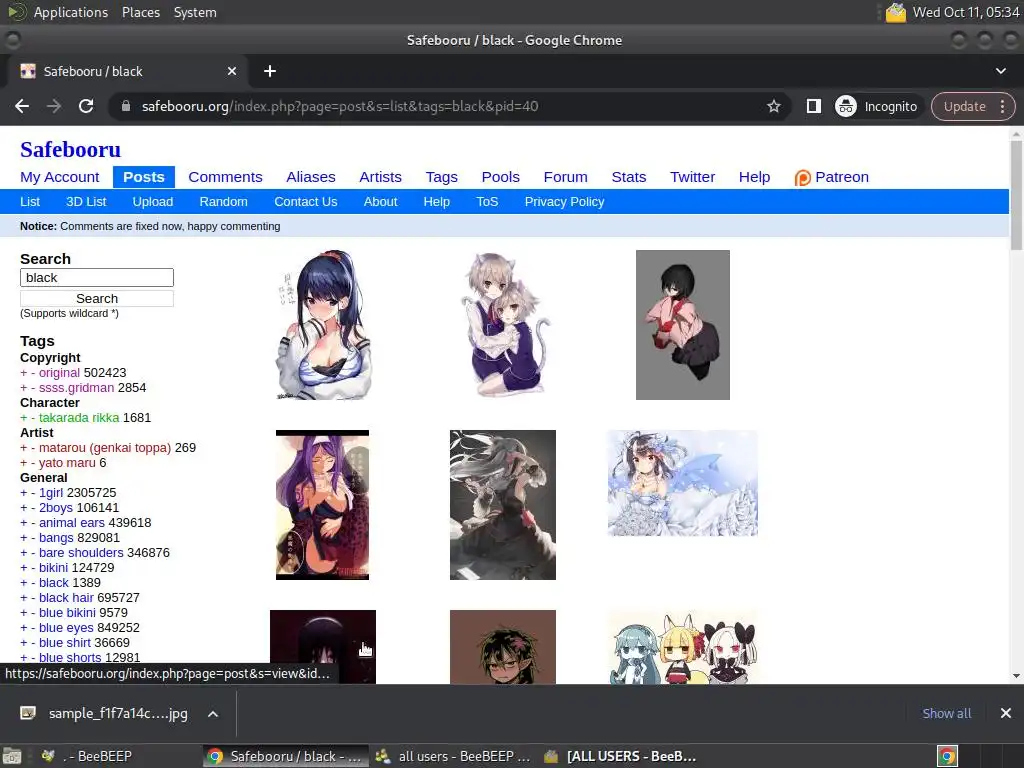
Task: Select the Posts tab
Action: click(x=144, y=177)
